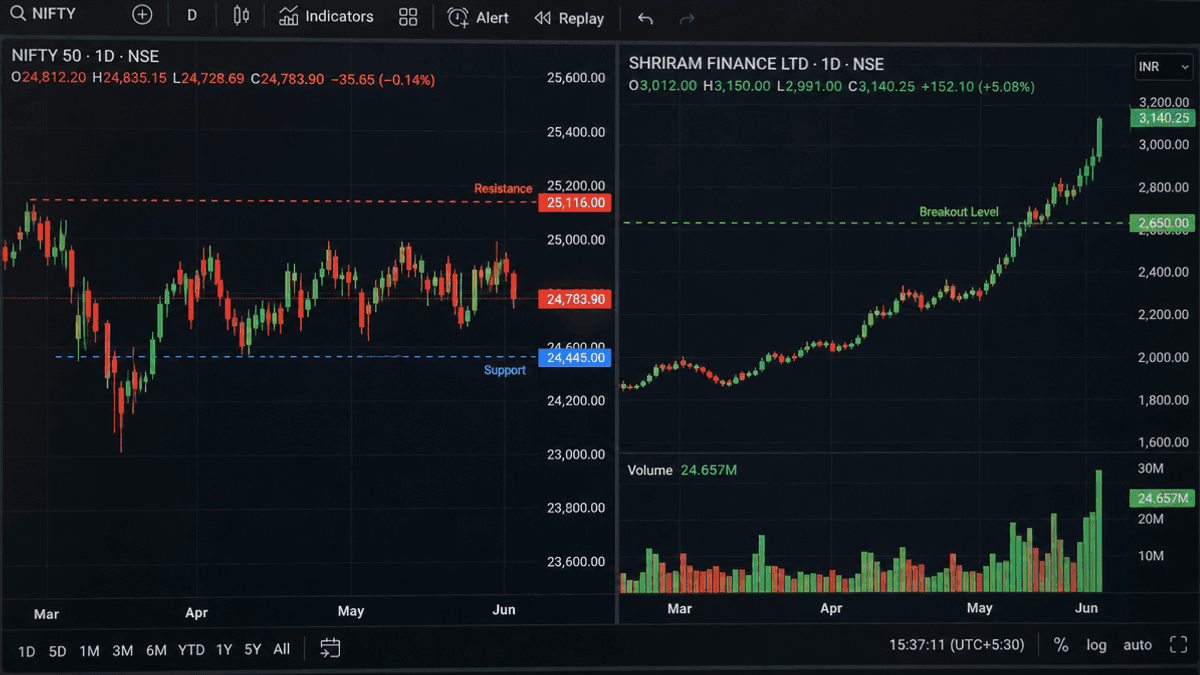Select the 1Y time range
1200x675 pixels.
[224, 650]
